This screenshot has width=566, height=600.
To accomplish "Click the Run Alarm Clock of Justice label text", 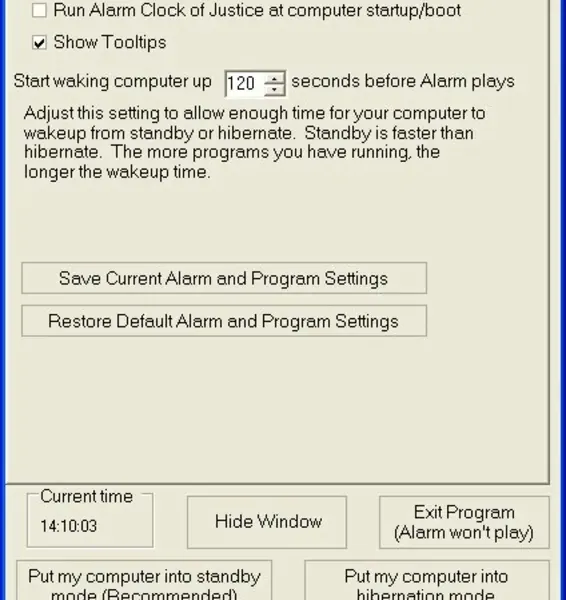I will [257, 10].
